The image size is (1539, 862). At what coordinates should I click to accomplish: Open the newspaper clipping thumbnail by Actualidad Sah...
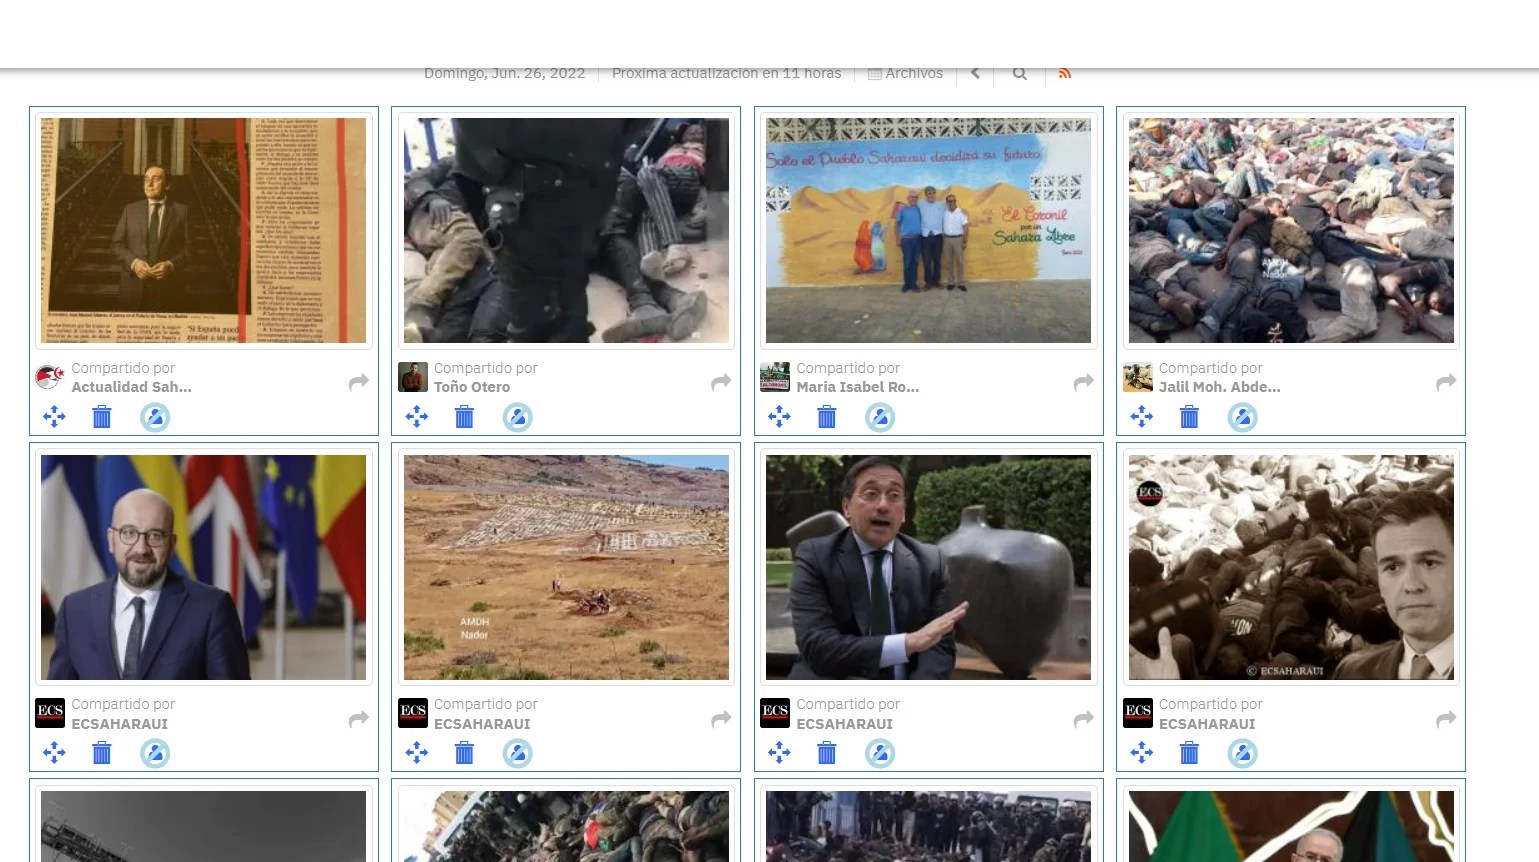pos(204,231)
